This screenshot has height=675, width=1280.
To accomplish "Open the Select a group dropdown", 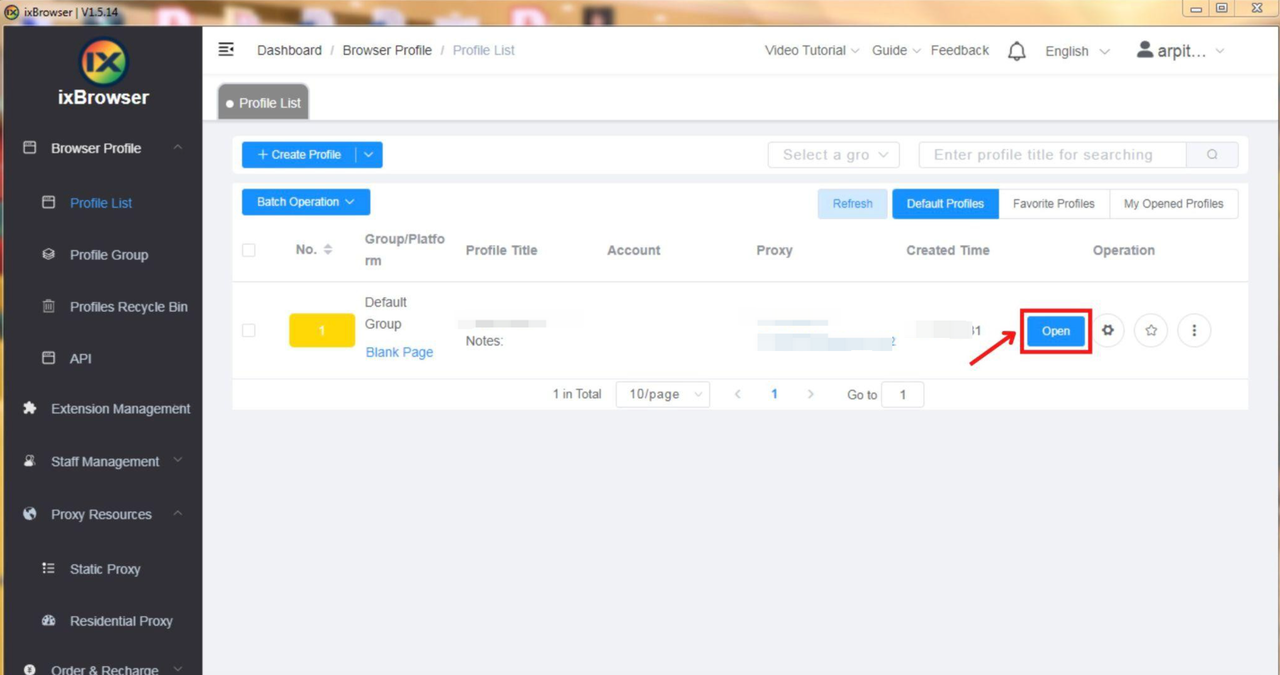I will point(834,155).
